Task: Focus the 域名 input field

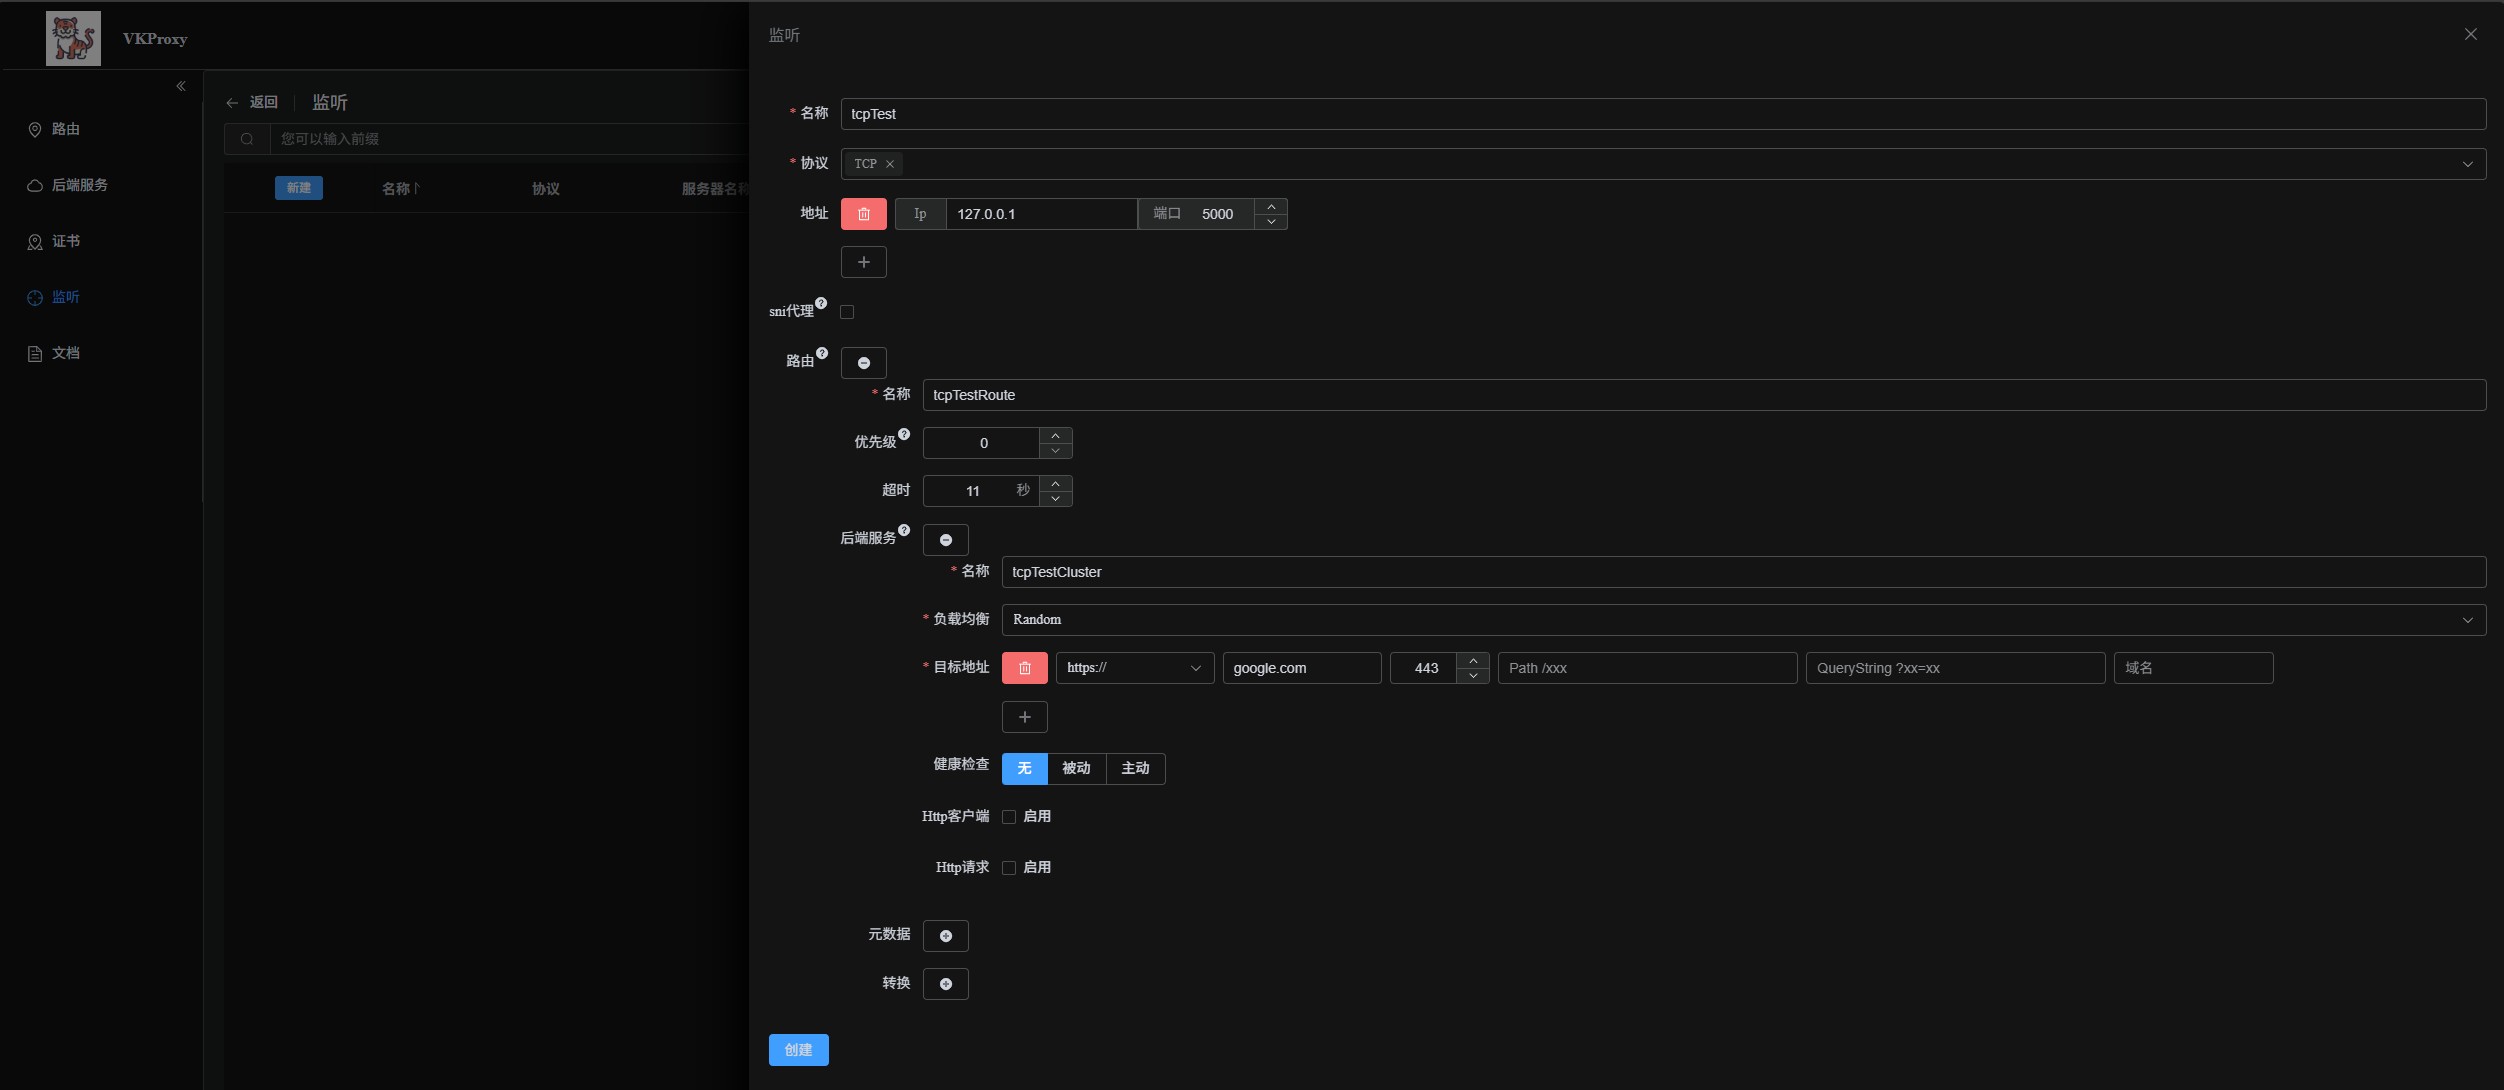Action: (x=2194, y=668)
